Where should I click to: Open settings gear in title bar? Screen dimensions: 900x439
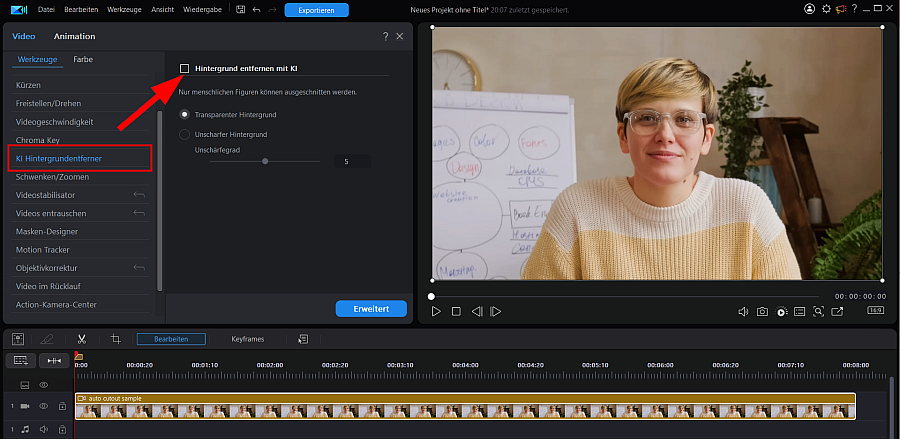point(827,9)
